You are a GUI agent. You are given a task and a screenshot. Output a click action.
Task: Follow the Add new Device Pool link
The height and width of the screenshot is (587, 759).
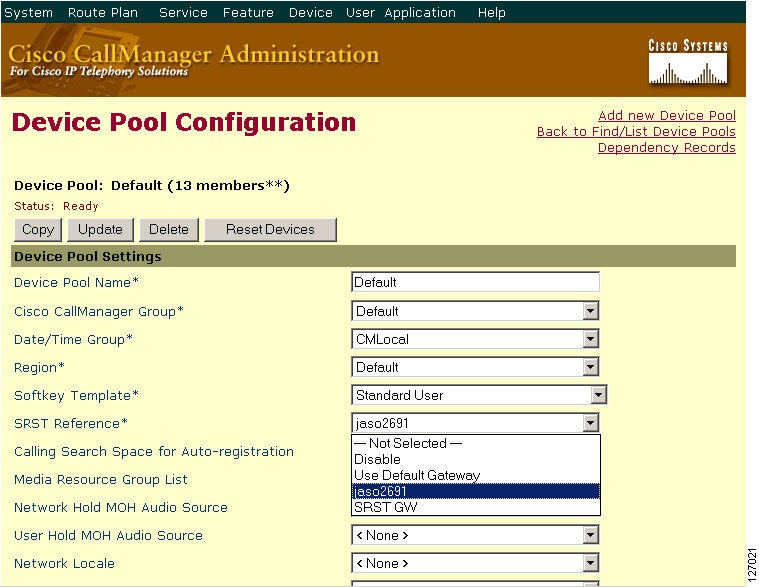(x=667, y=116)
